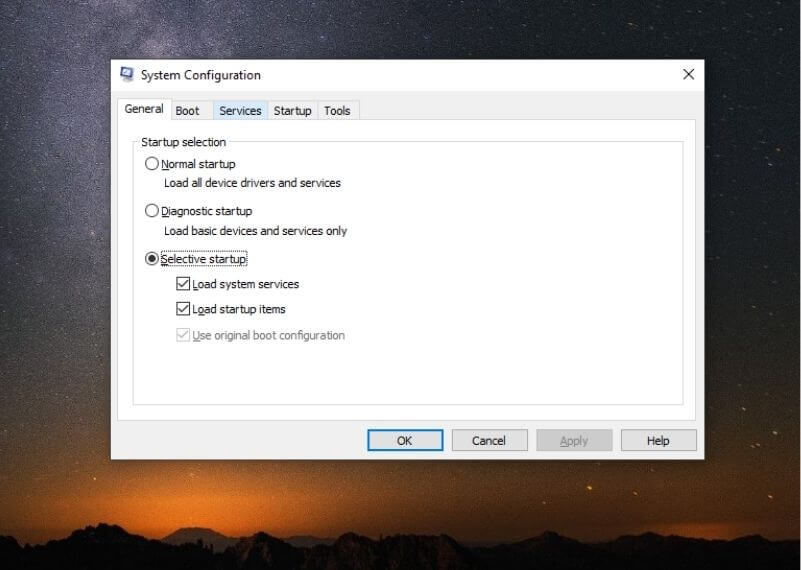Click the System Configuration title bar icon

click(x=127, y=75)
